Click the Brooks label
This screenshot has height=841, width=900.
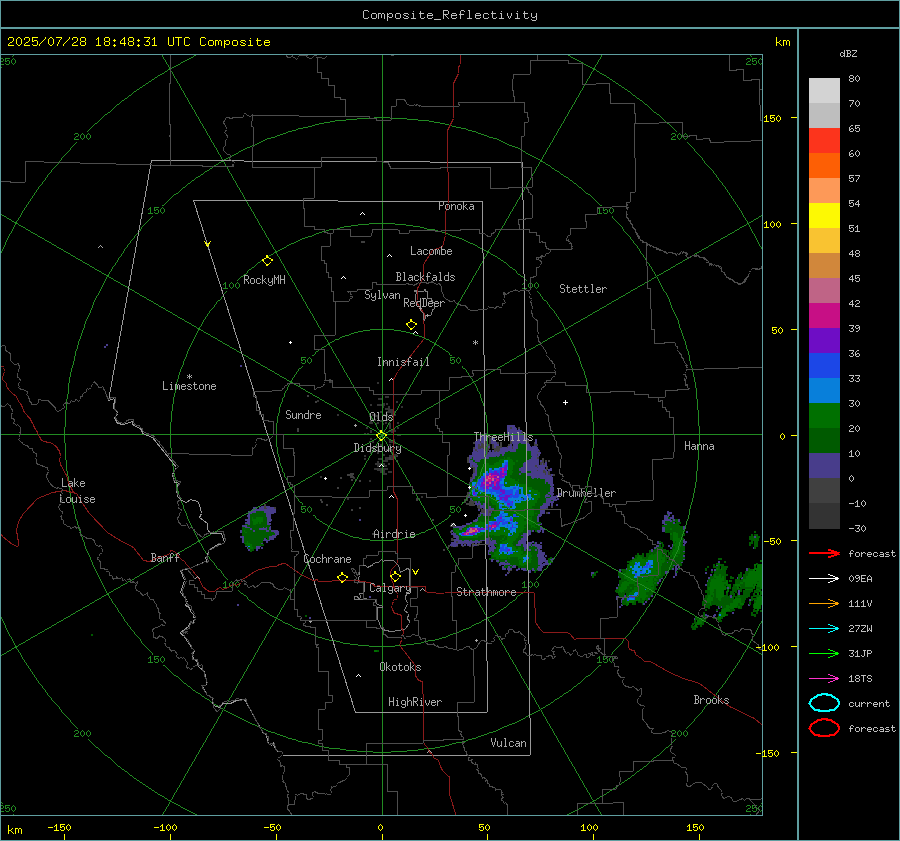coord(711,700)
